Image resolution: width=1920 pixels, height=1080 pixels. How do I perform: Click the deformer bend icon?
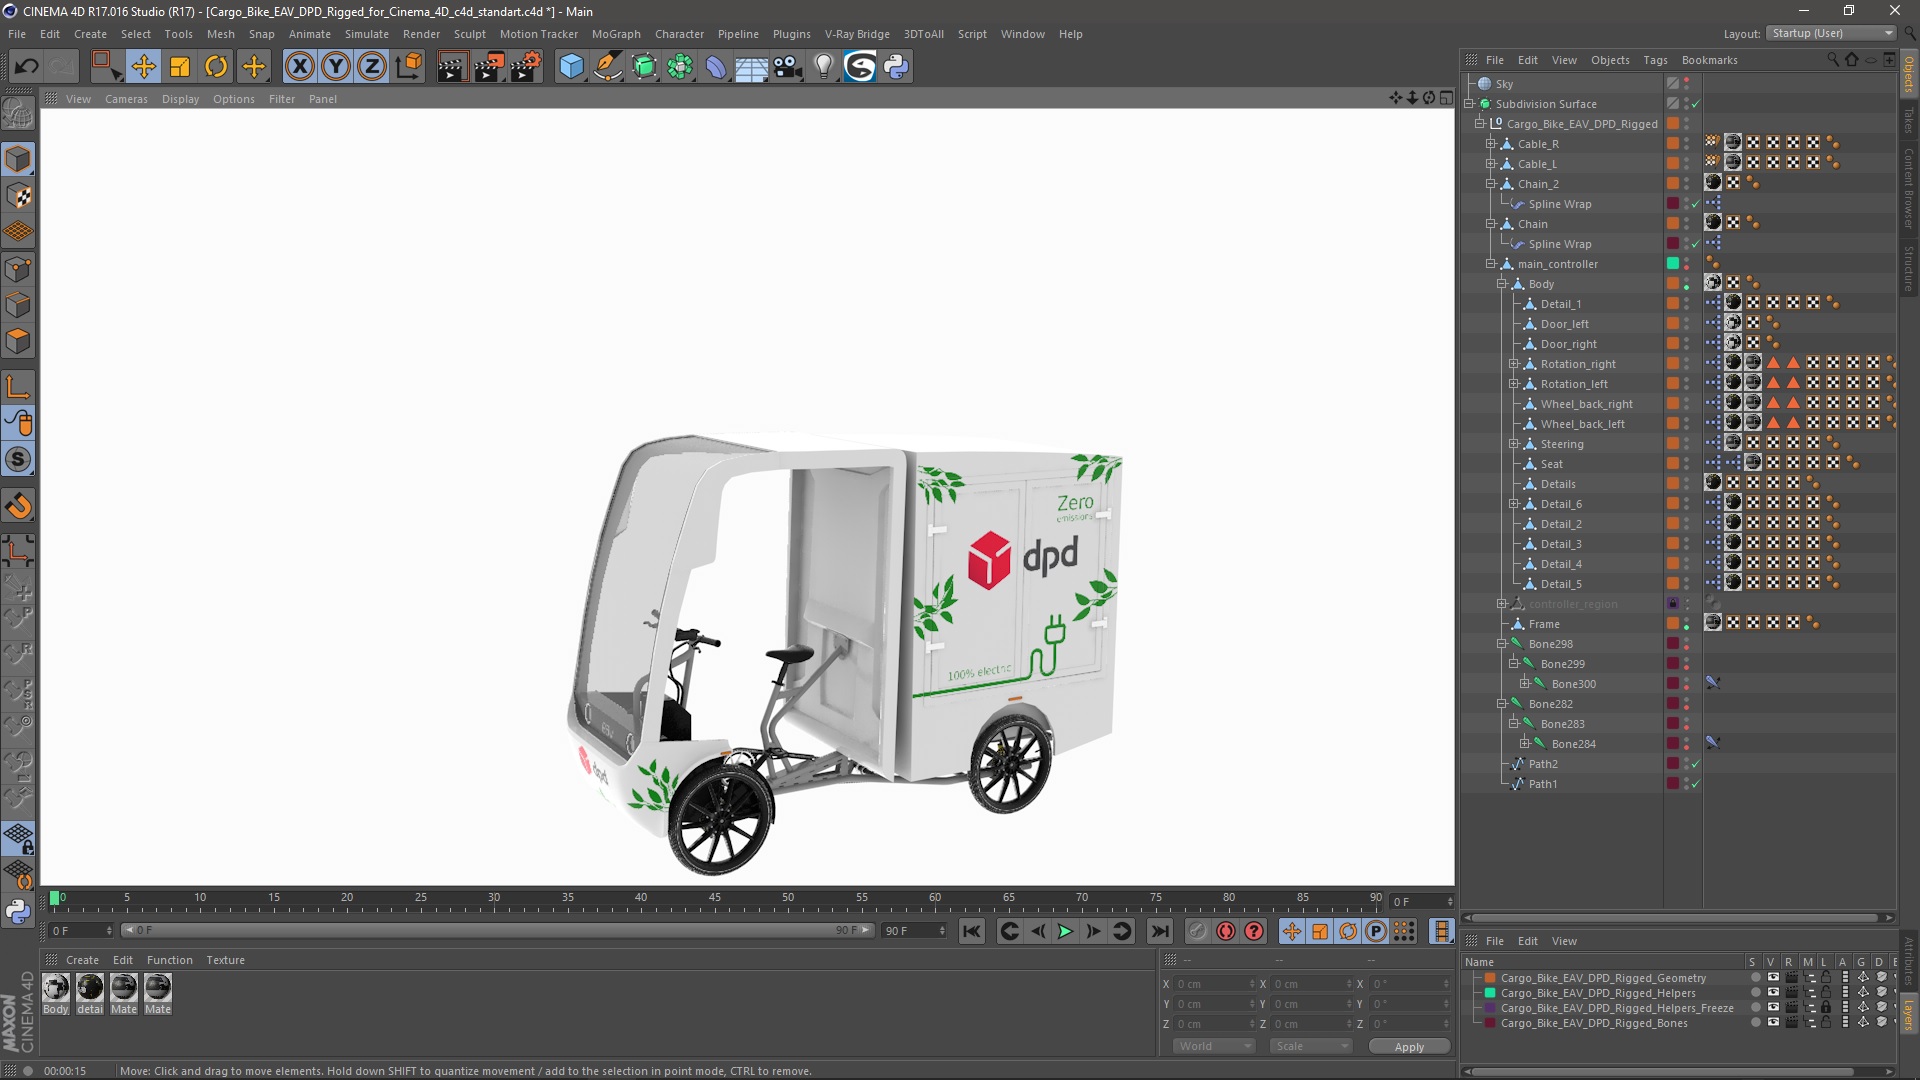pos(716,67)
